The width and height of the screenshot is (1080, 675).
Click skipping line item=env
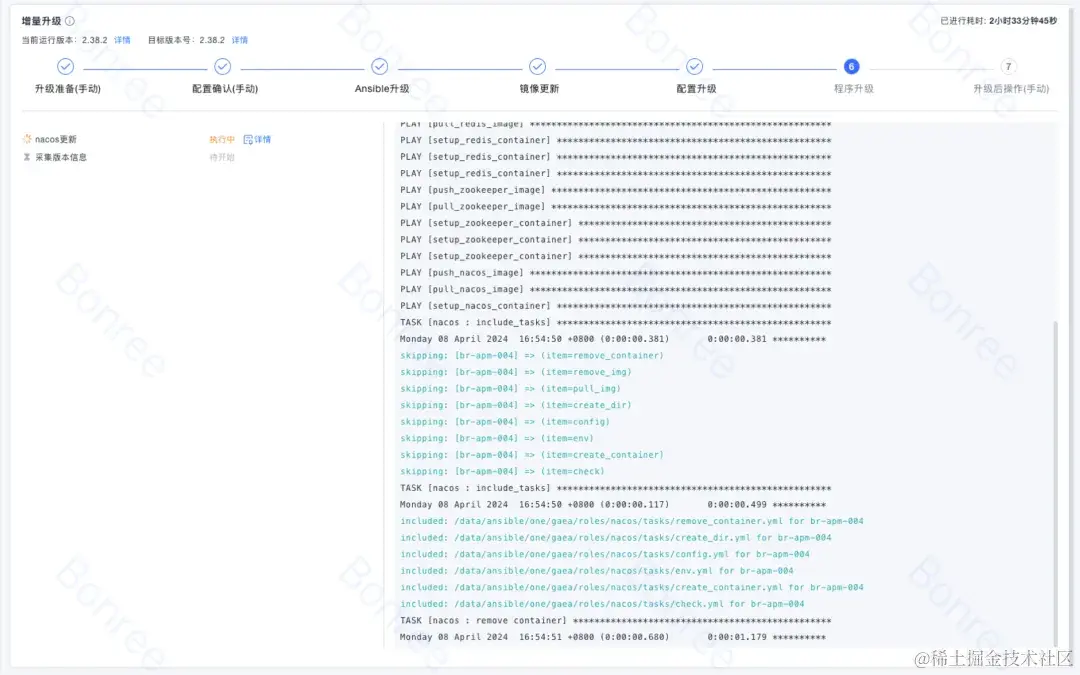497,438
